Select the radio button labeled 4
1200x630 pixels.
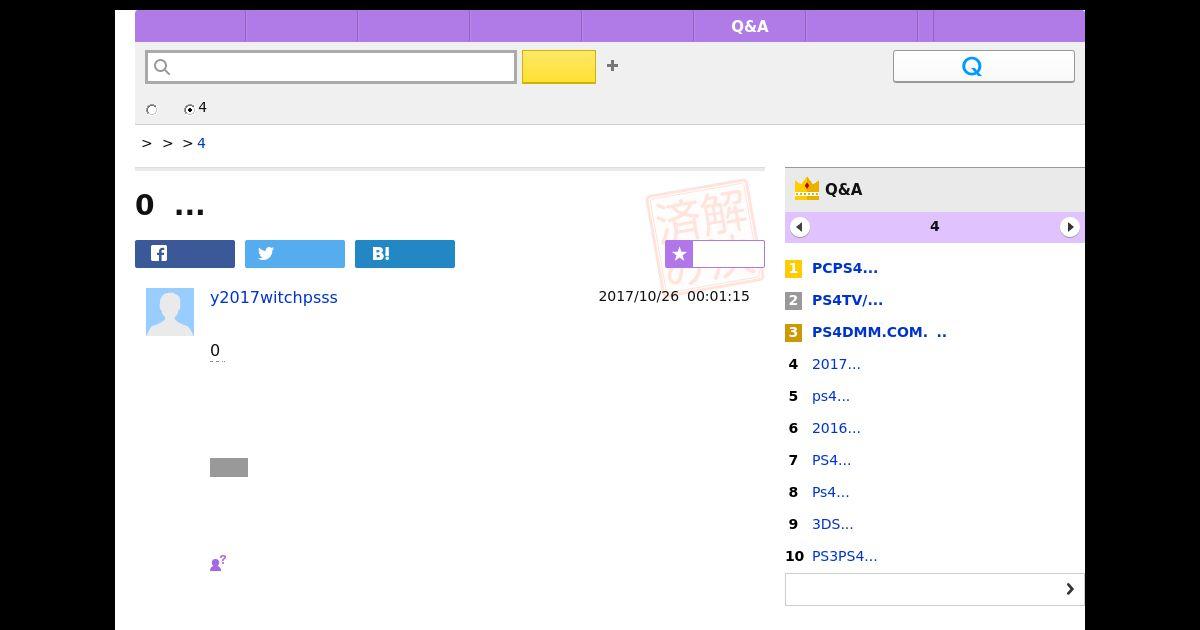click(190, 109)
